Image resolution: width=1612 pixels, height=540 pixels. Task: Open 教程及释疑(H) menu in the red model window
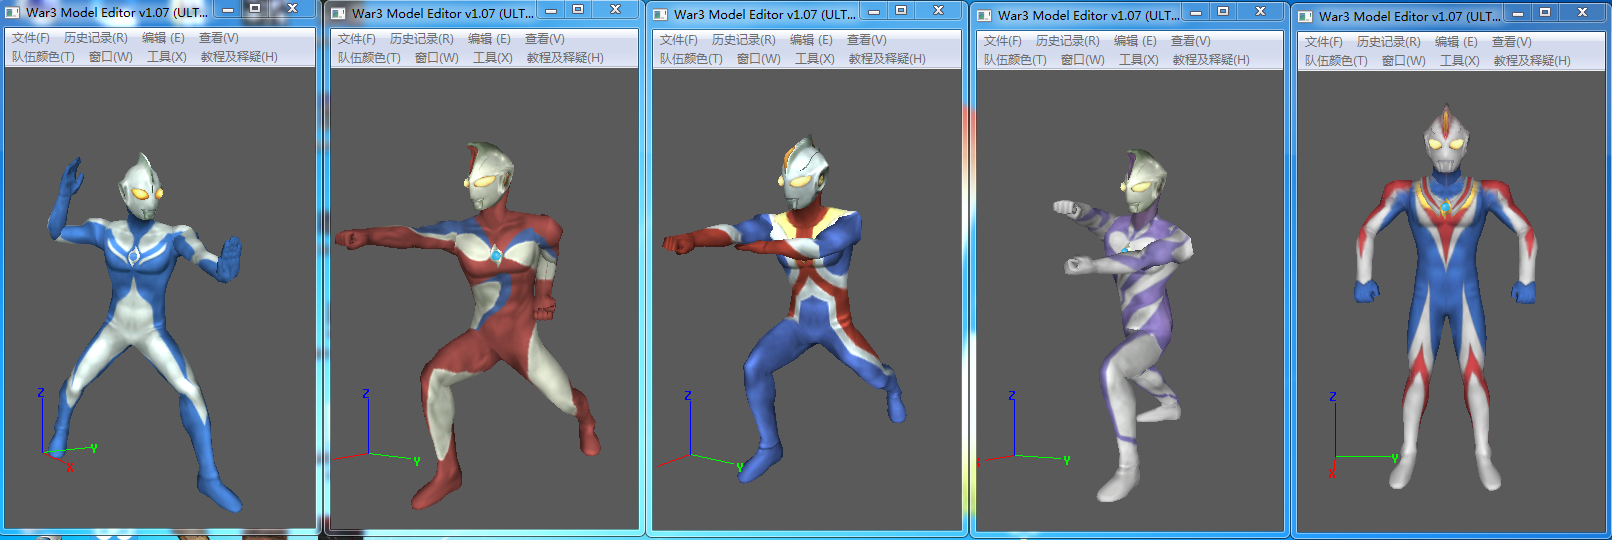pos(565,58)
